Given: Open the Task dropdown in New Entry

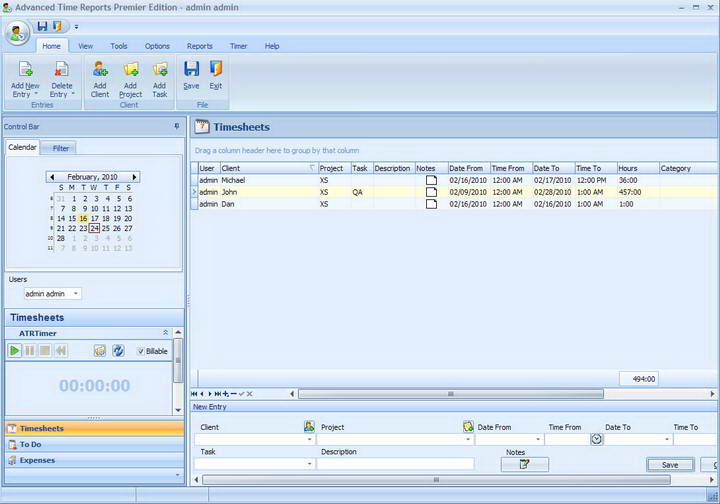Looking at the screenshot, I should click(309, 464).
